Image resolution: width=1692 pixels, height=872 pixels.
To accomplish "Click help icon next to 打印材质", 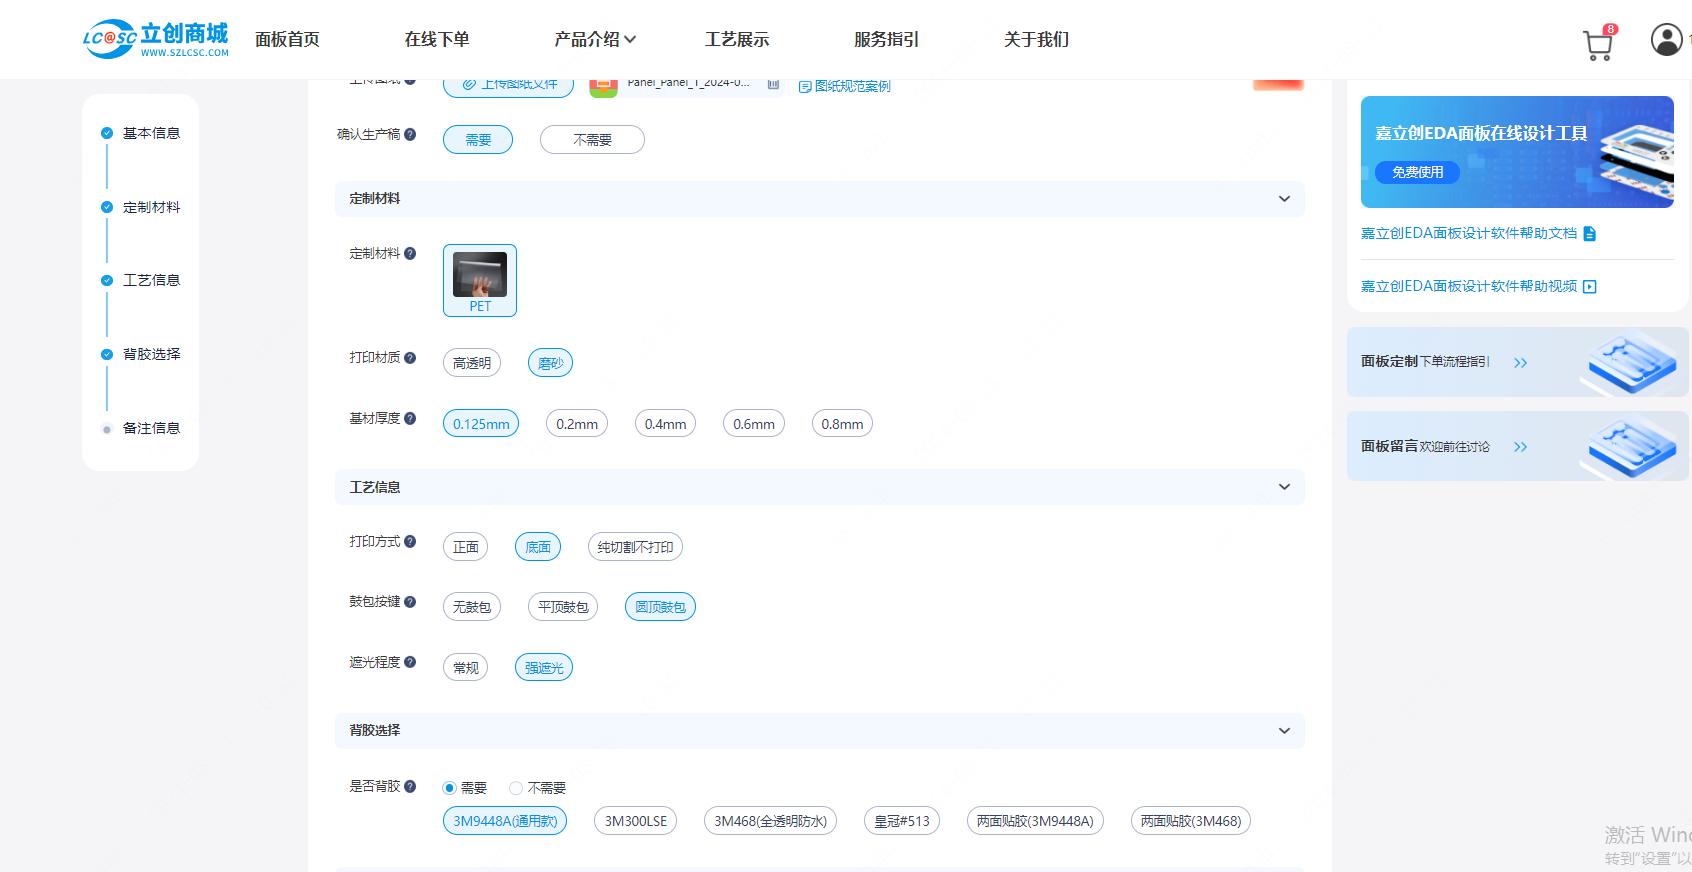I will coord(410,358).
